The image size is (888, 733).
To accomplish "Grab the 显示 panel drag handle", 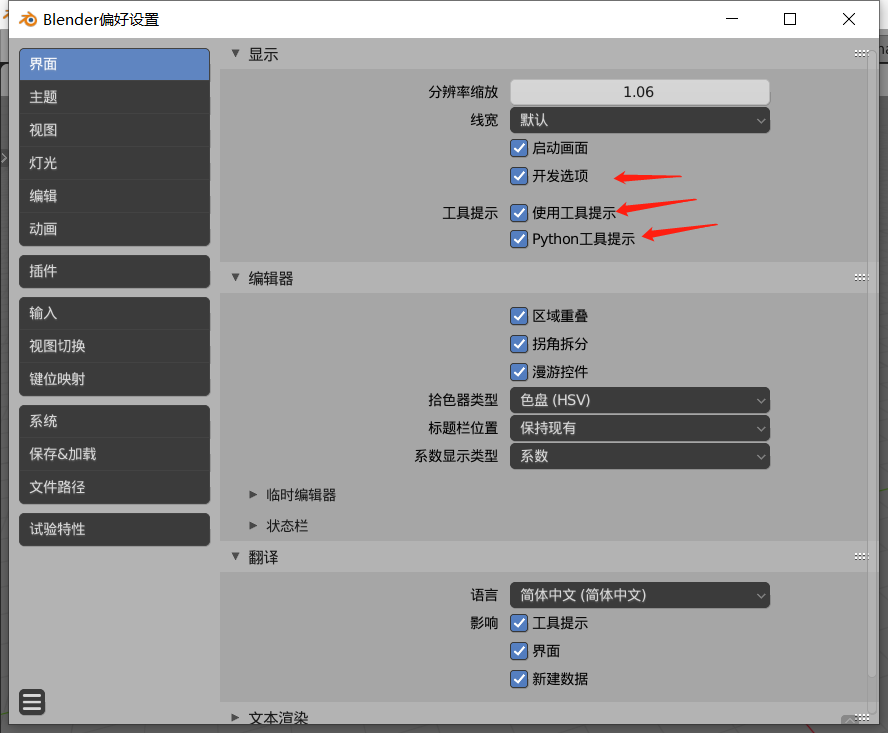I will 861,54.
